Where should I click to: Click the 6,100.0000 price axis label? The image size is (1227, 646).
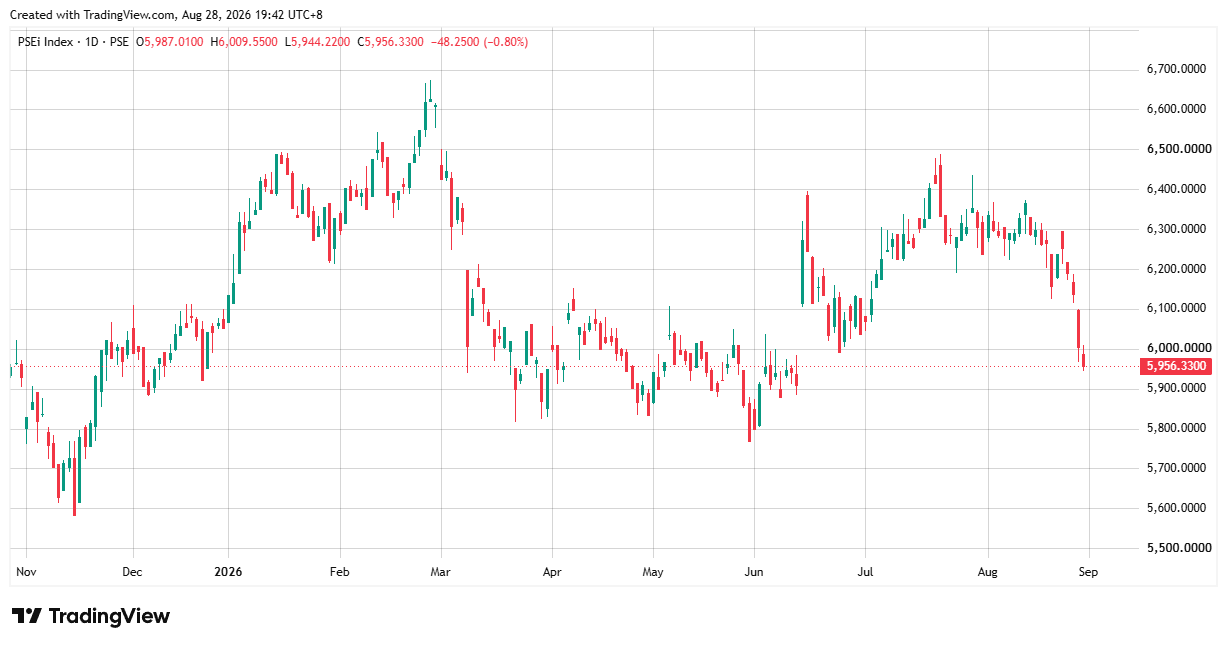point(1175,309)
